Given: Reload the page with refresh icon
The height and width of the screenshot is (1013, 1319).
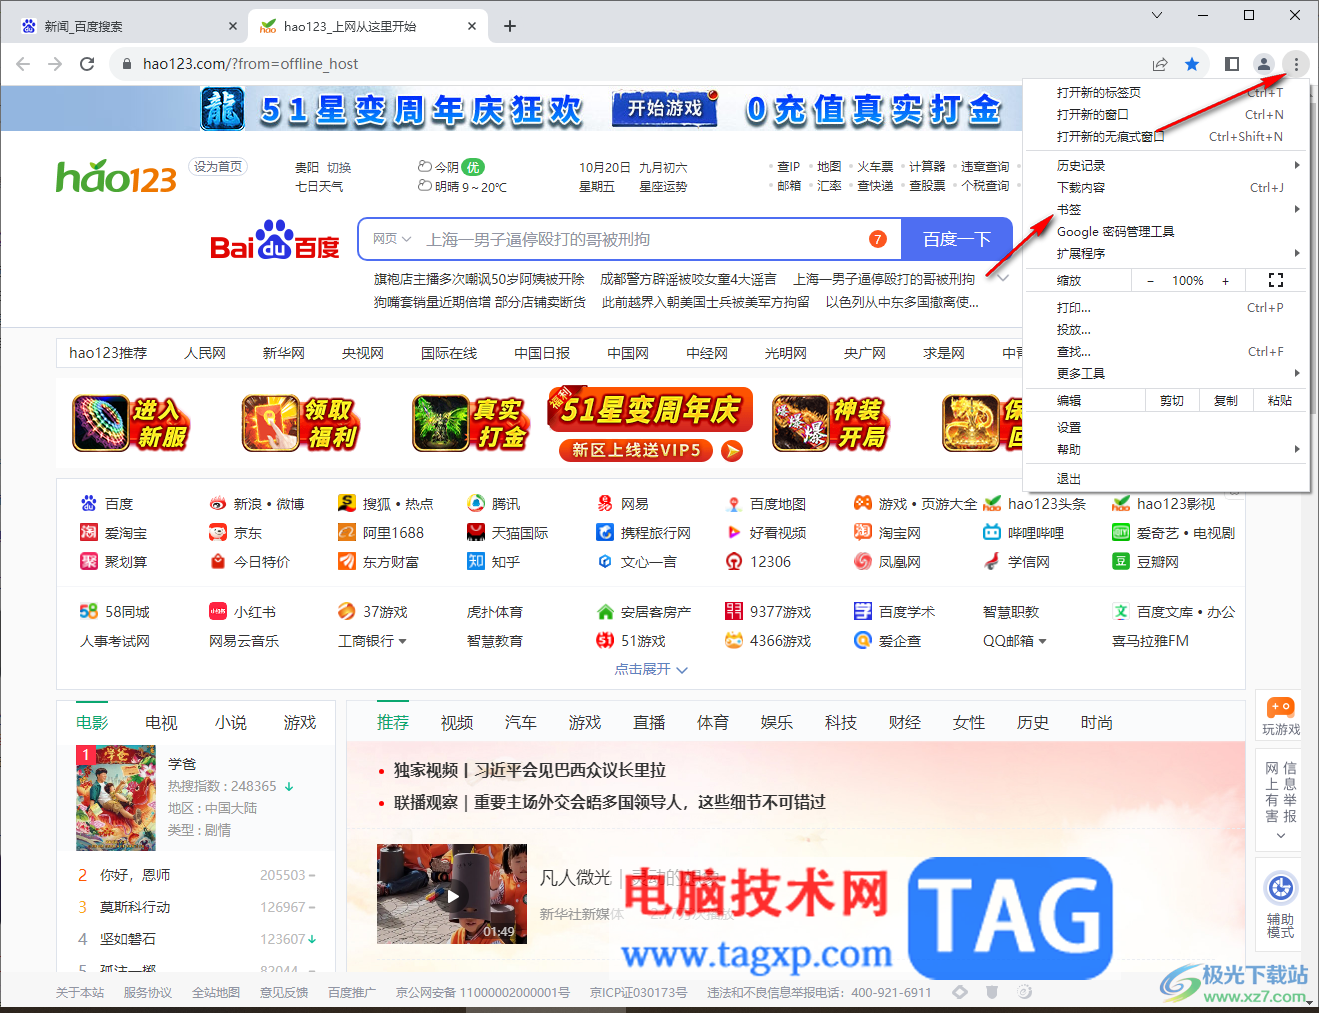Looking at the screenshot, I should (x=87, y=64).
